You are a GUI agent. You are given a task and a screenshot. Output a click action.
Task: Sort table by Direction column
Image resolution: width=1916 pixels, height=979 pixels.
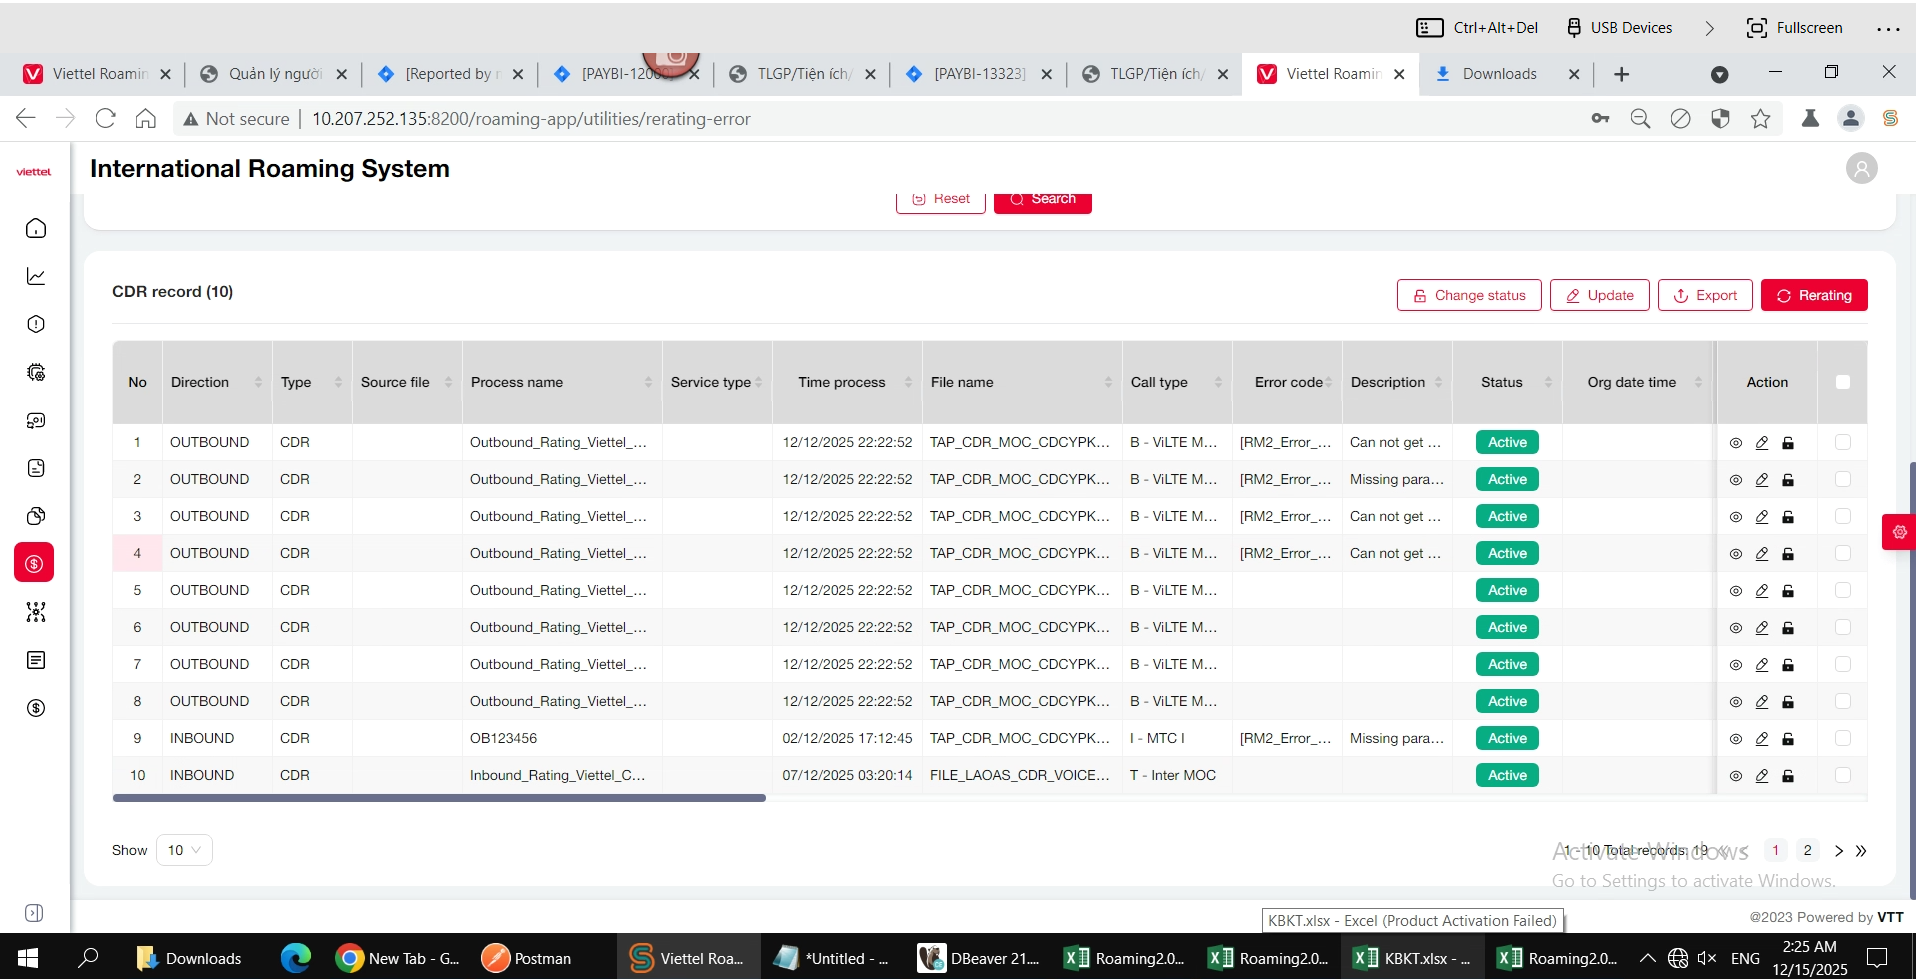[258, 382]
